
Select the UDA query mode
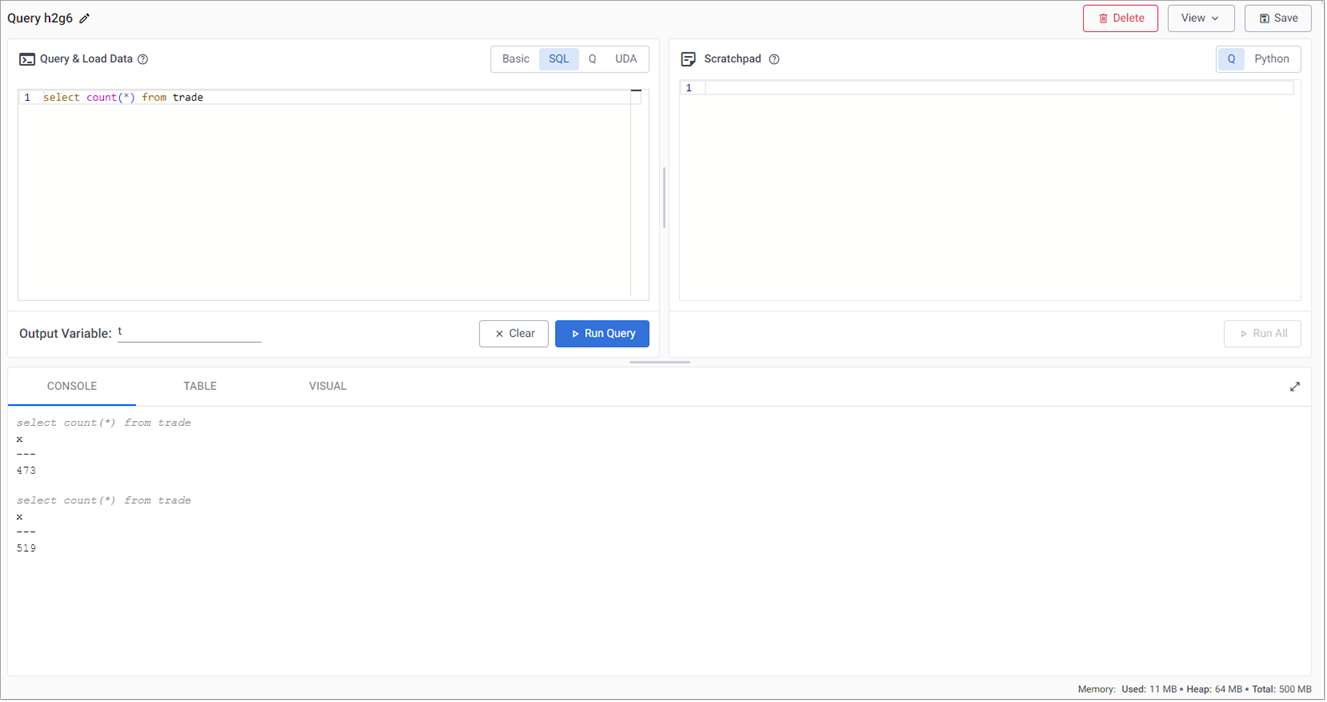pyautogui.click(x=626, y=59)
